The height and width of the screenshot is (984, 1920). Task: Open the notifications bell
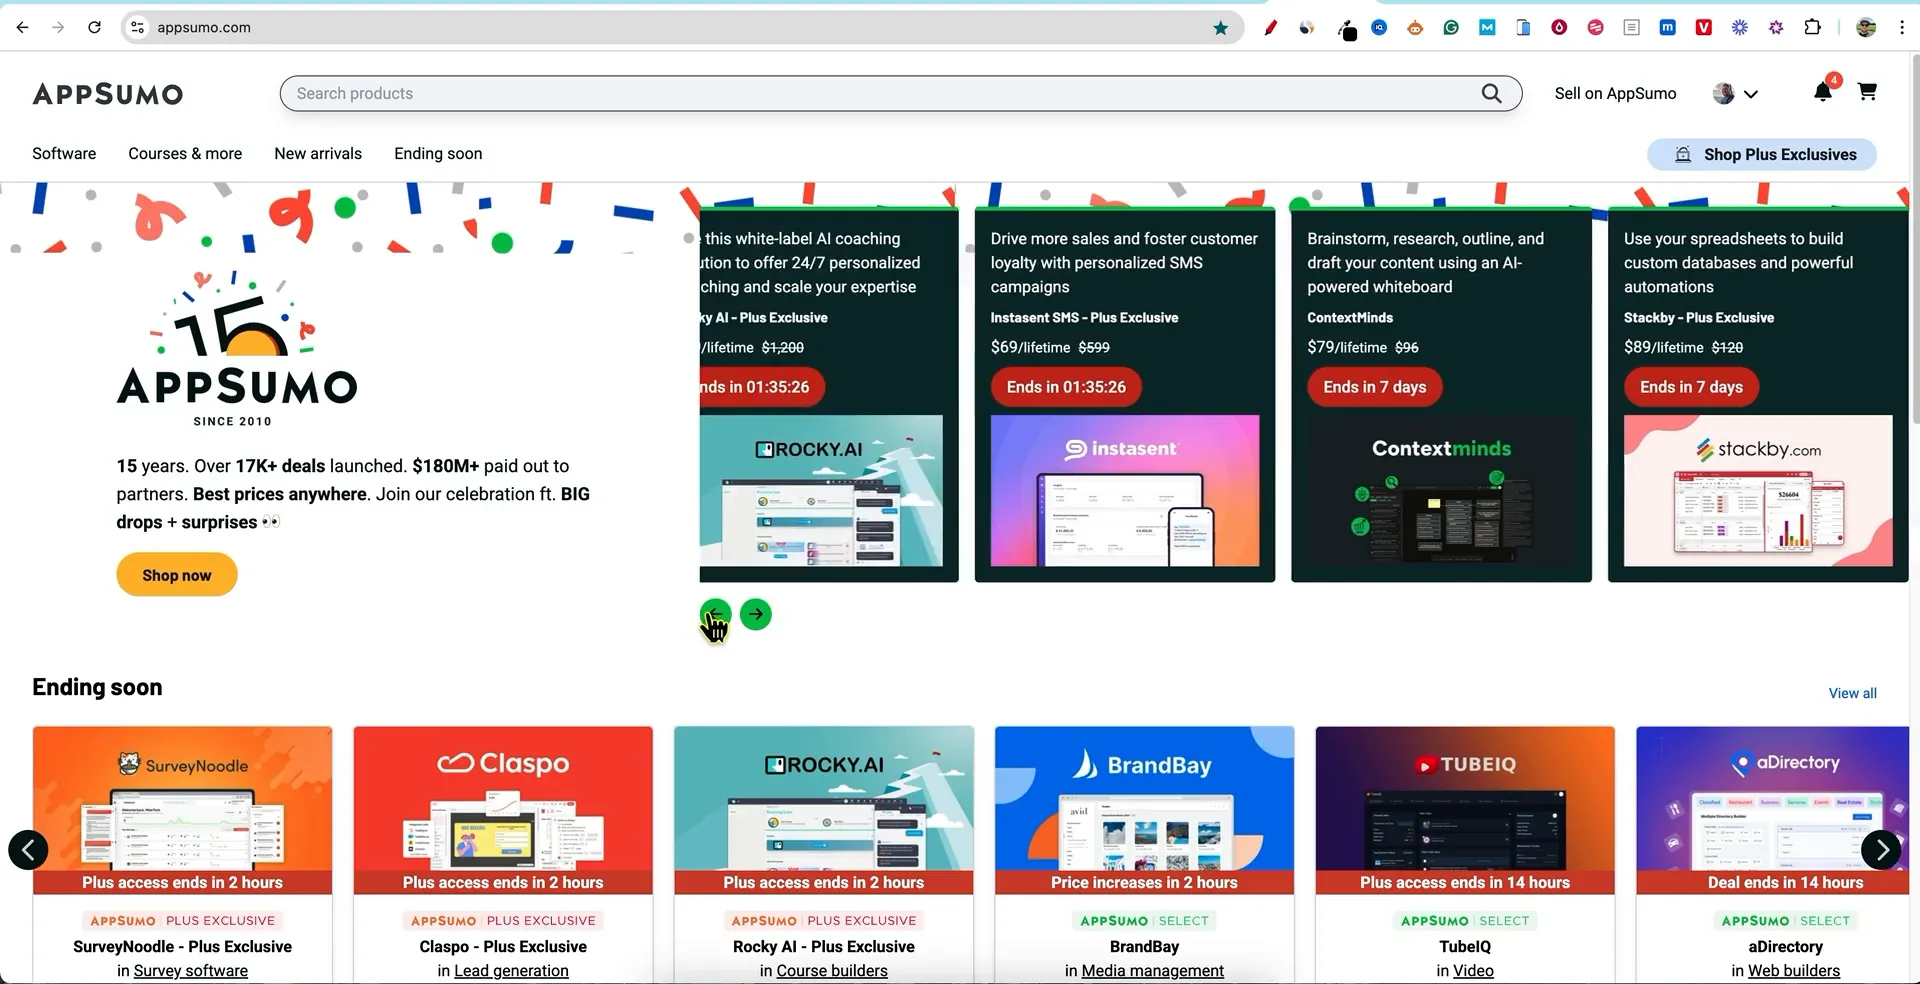[1823, 92]
